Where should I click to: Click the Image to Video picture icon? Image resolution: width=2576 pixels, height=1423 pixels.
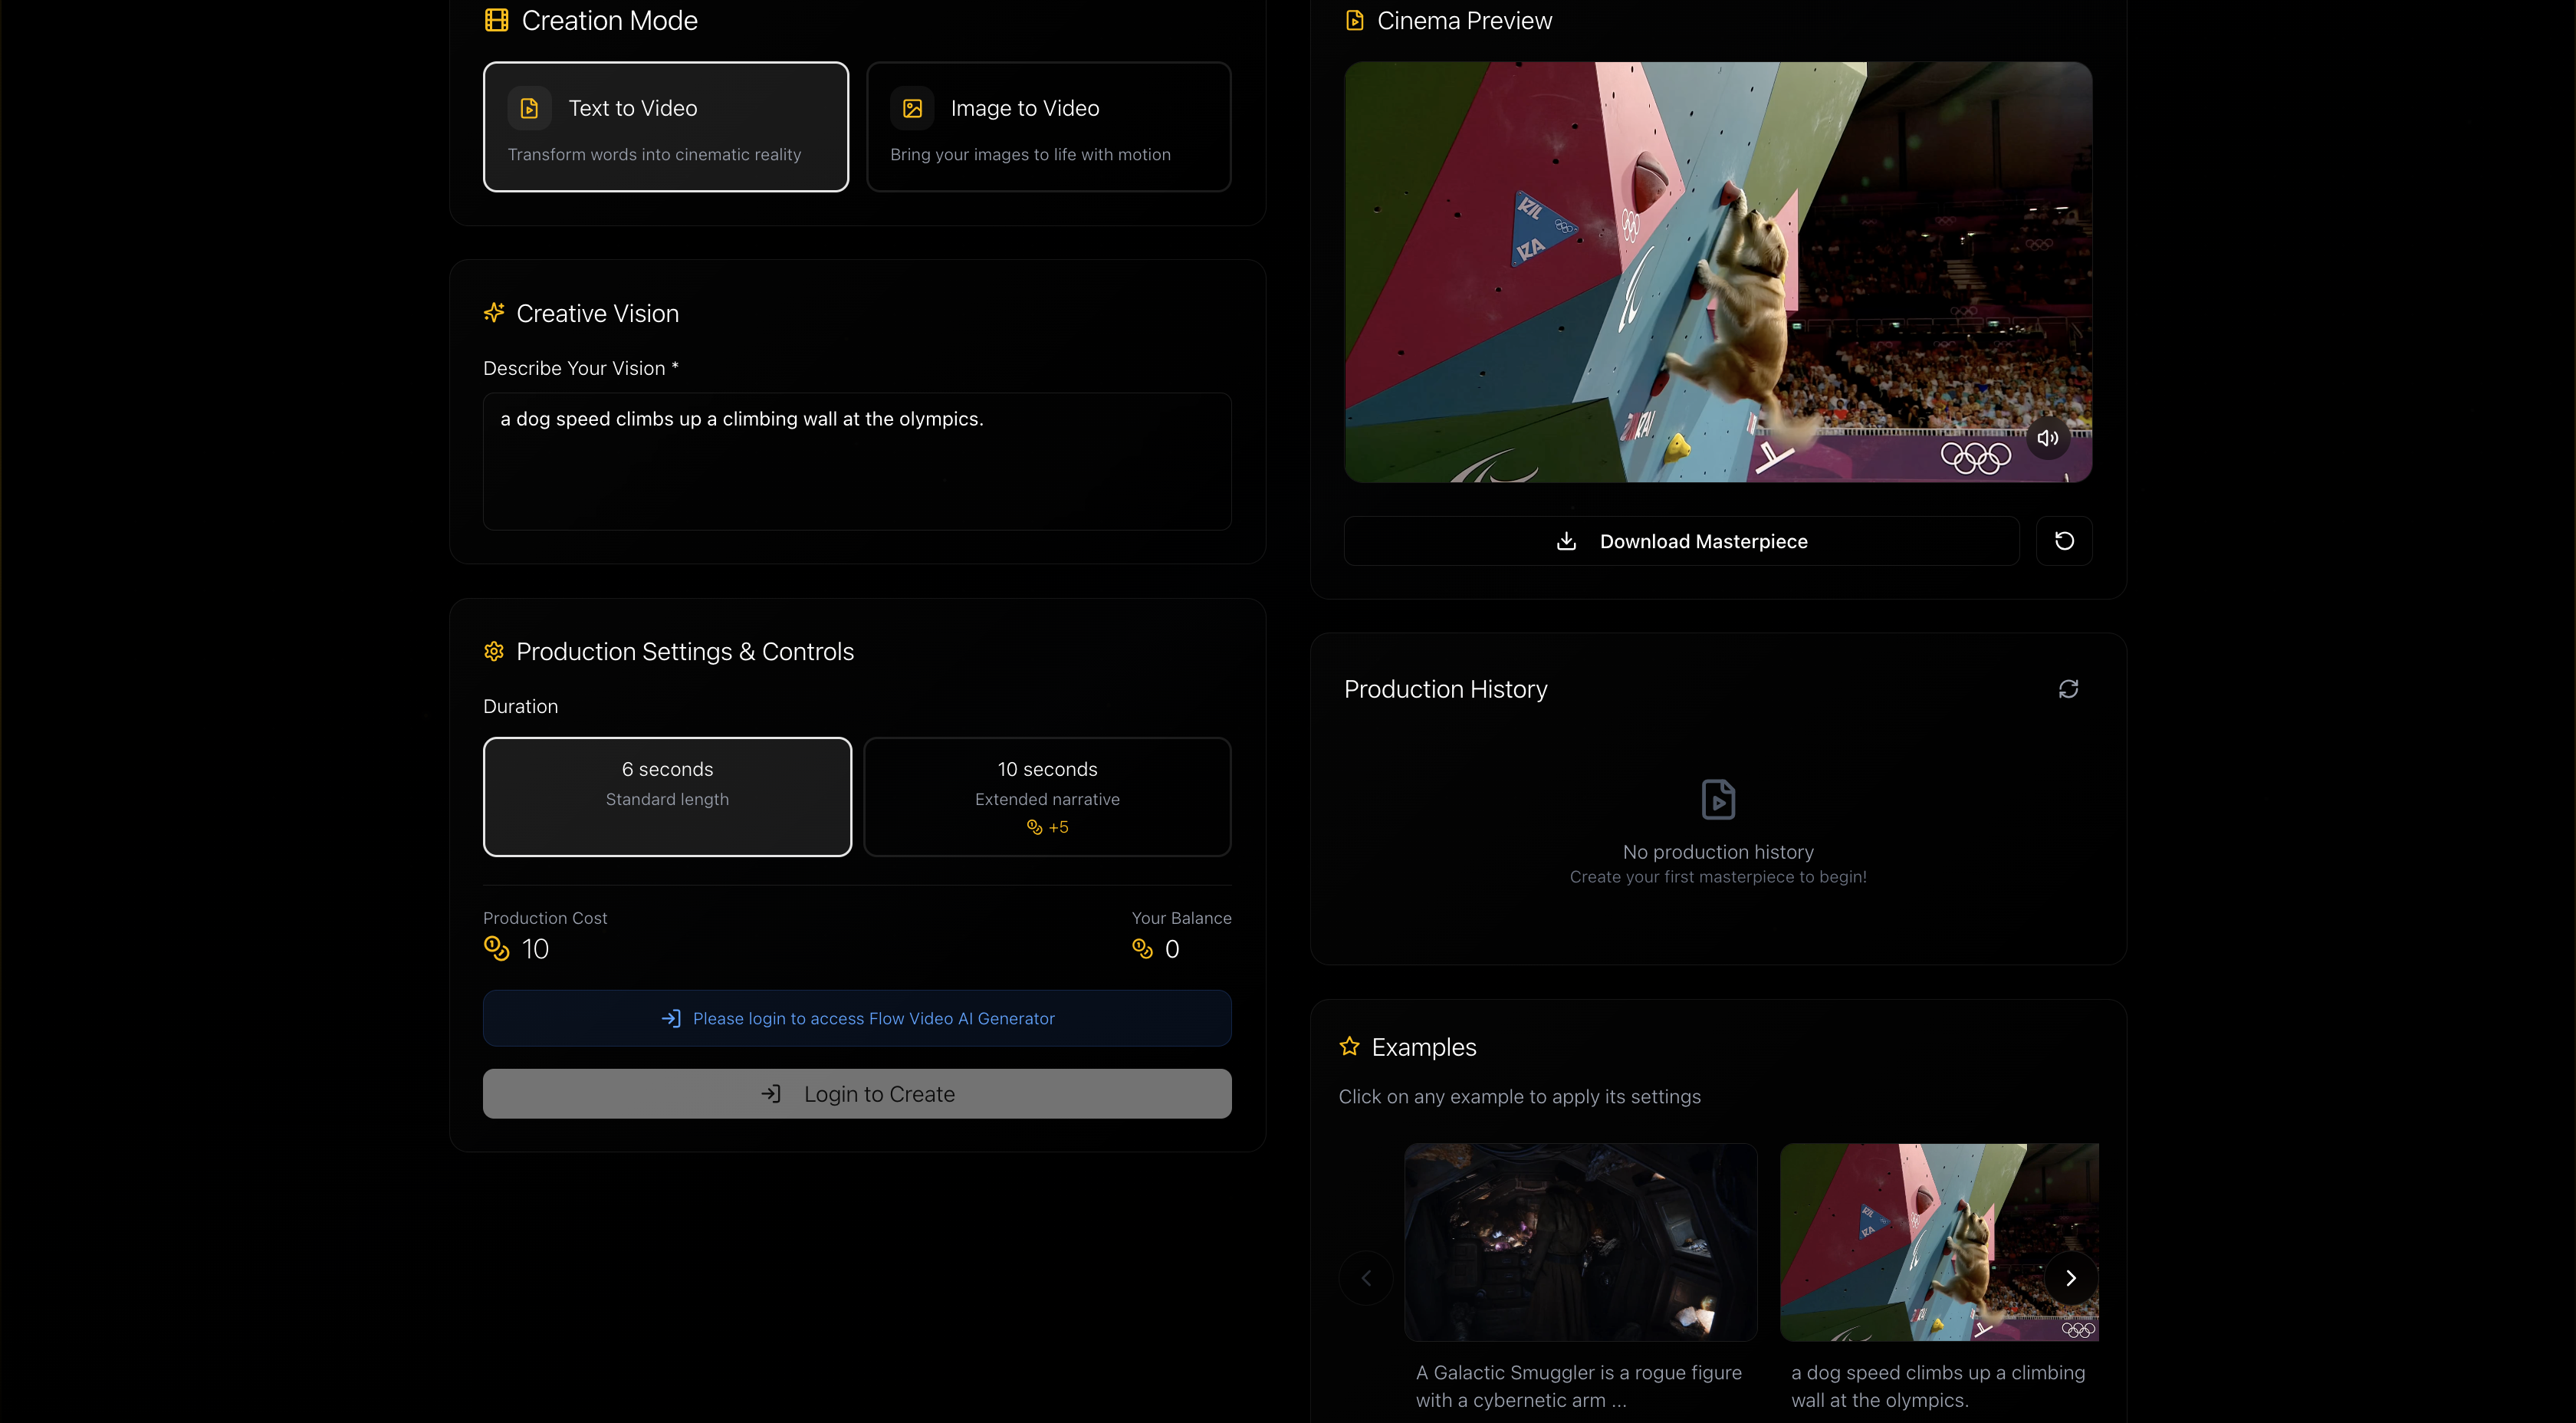912,108
